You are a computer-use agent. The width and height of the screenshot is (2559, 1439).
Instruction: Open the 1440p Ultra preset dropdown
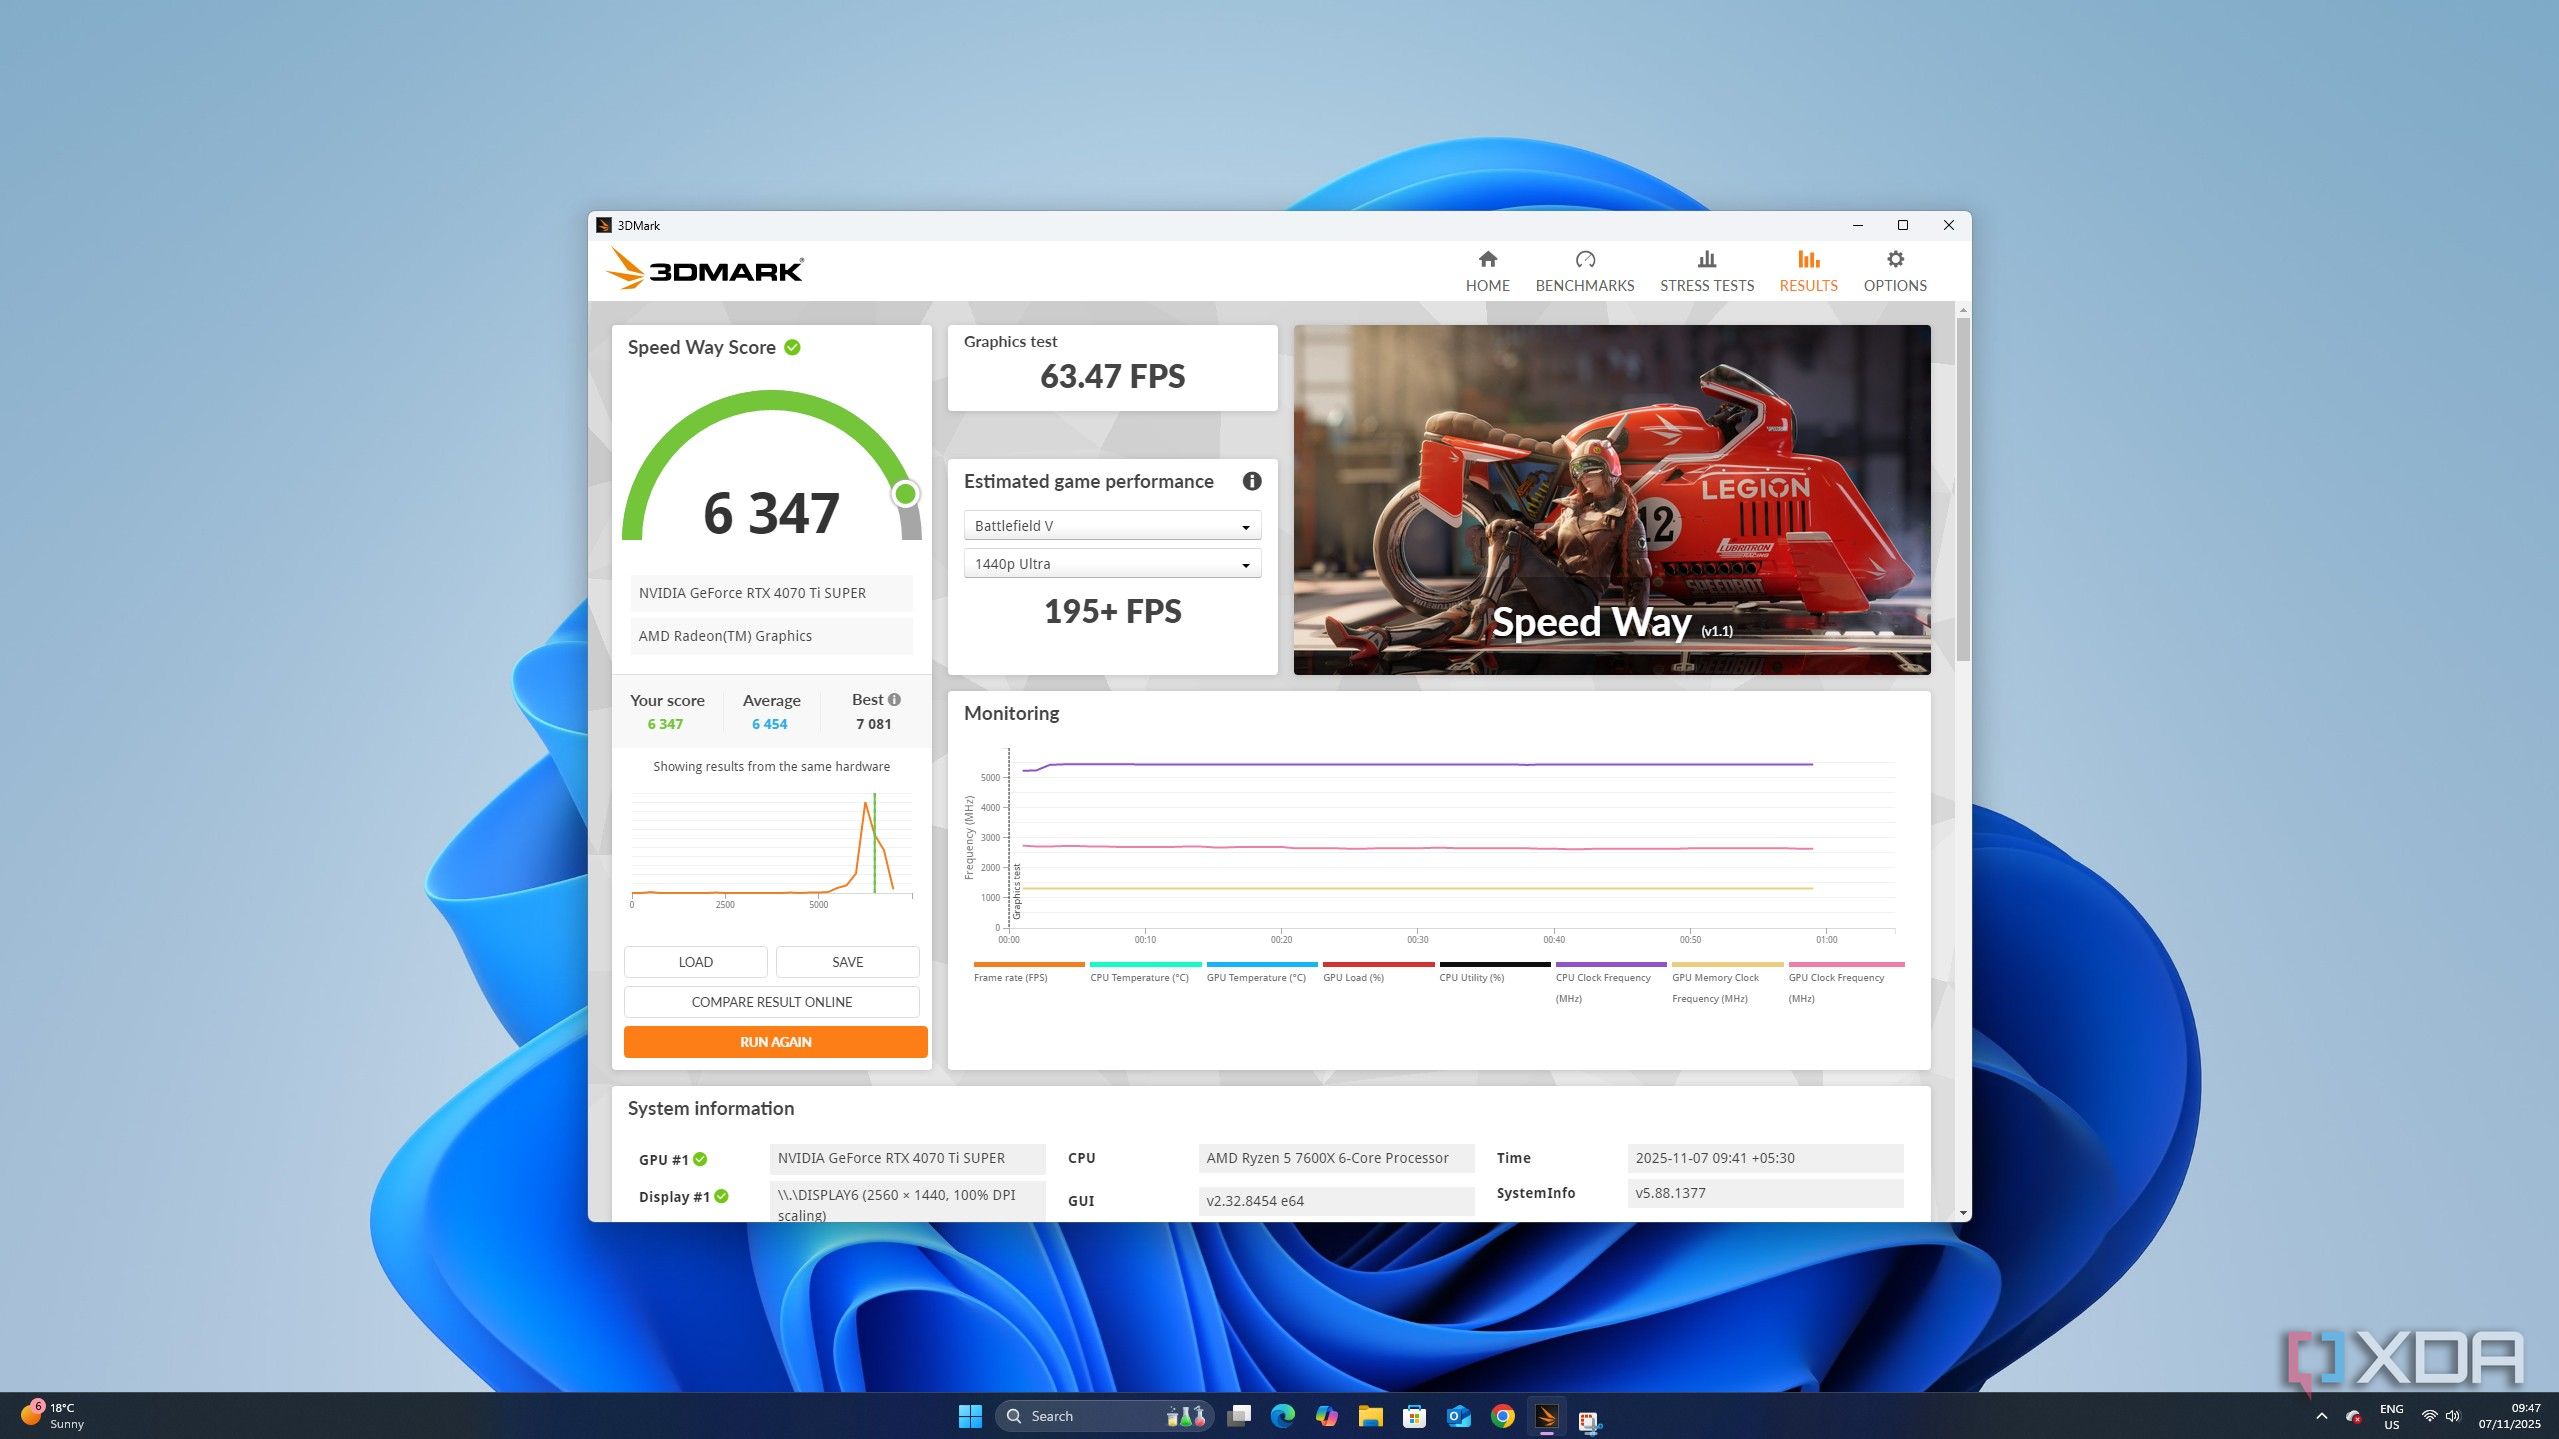[1111, 564]
